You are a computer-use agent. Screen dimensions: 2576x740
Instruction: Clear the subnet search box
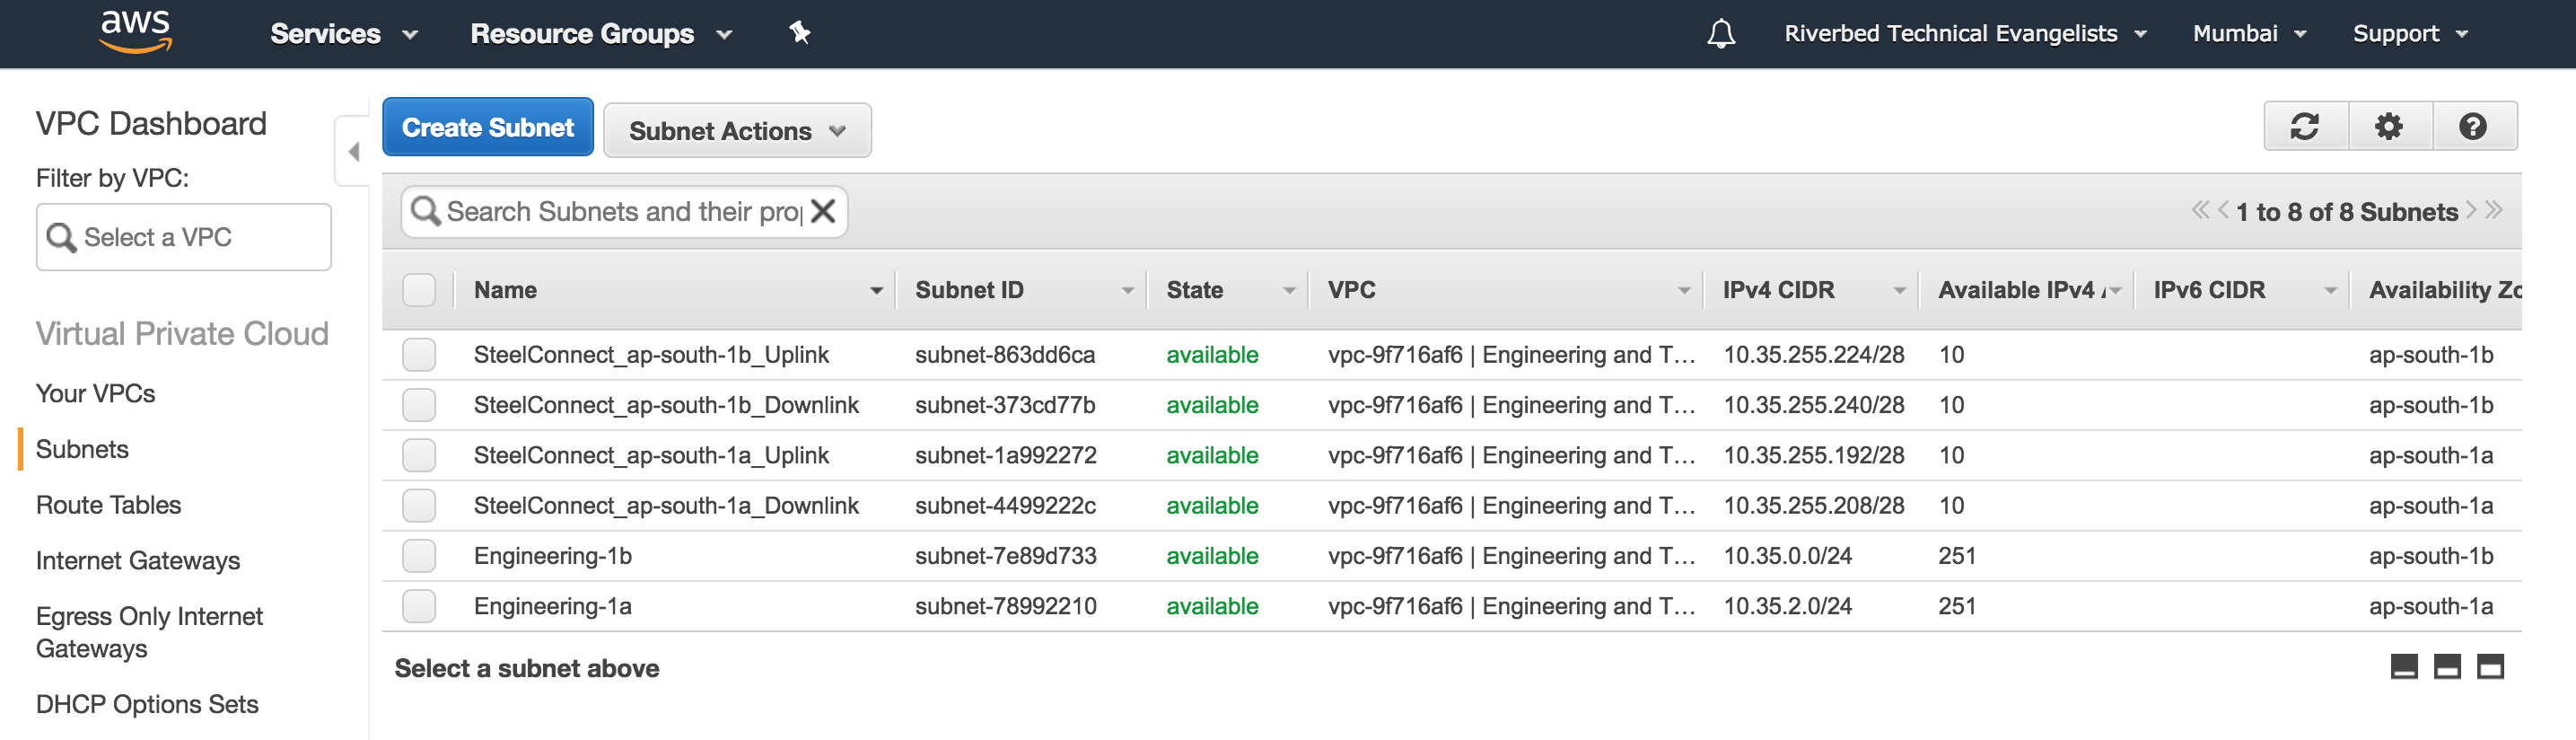point(823,211)
